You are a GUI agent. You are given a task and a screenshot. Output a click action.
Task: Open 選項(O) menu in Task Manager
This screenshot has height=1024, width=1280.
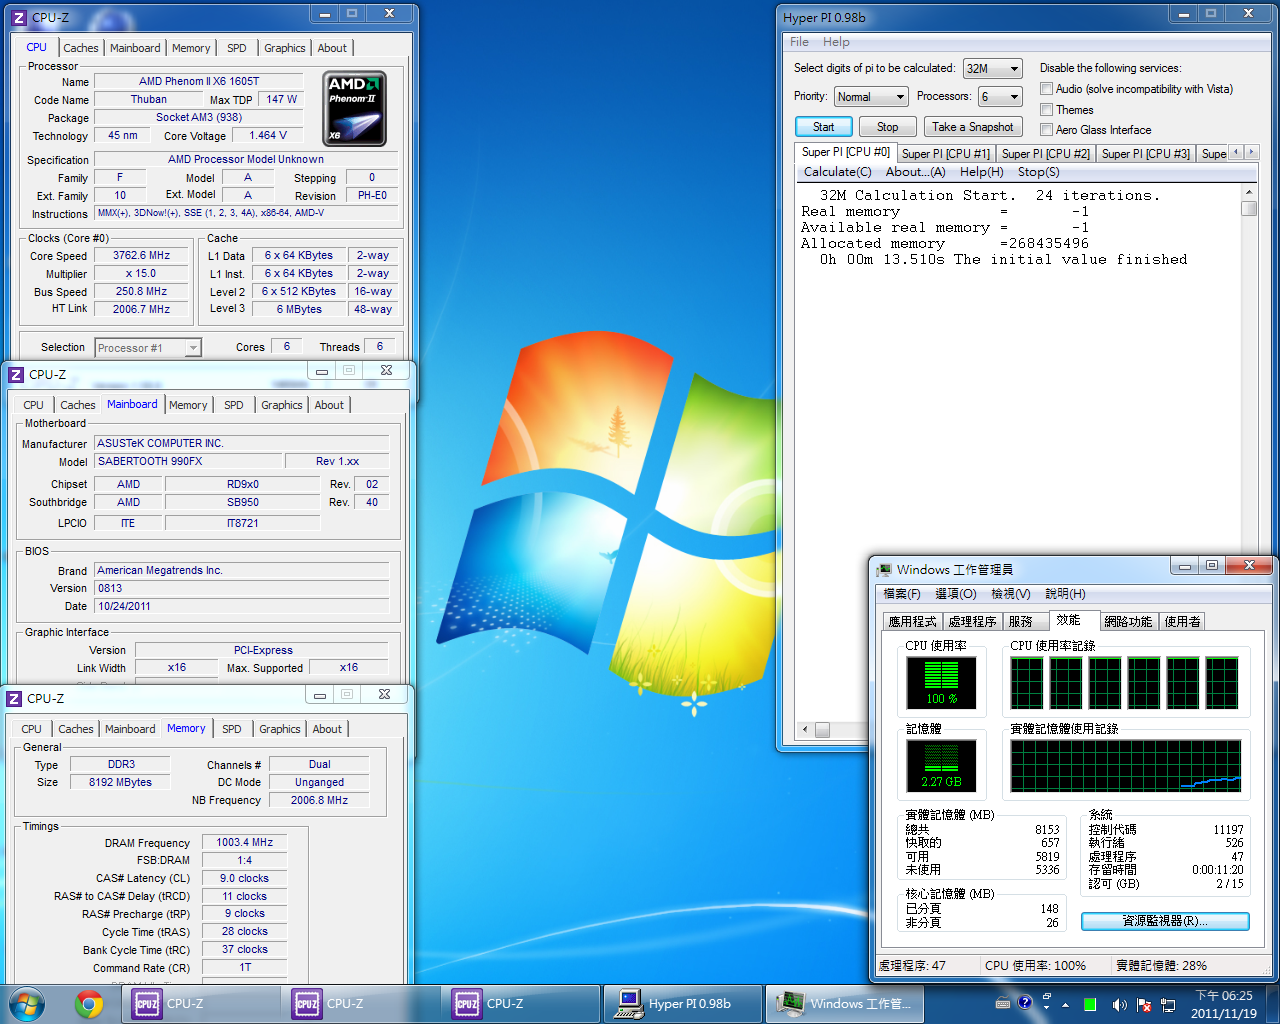click(956, 594)
